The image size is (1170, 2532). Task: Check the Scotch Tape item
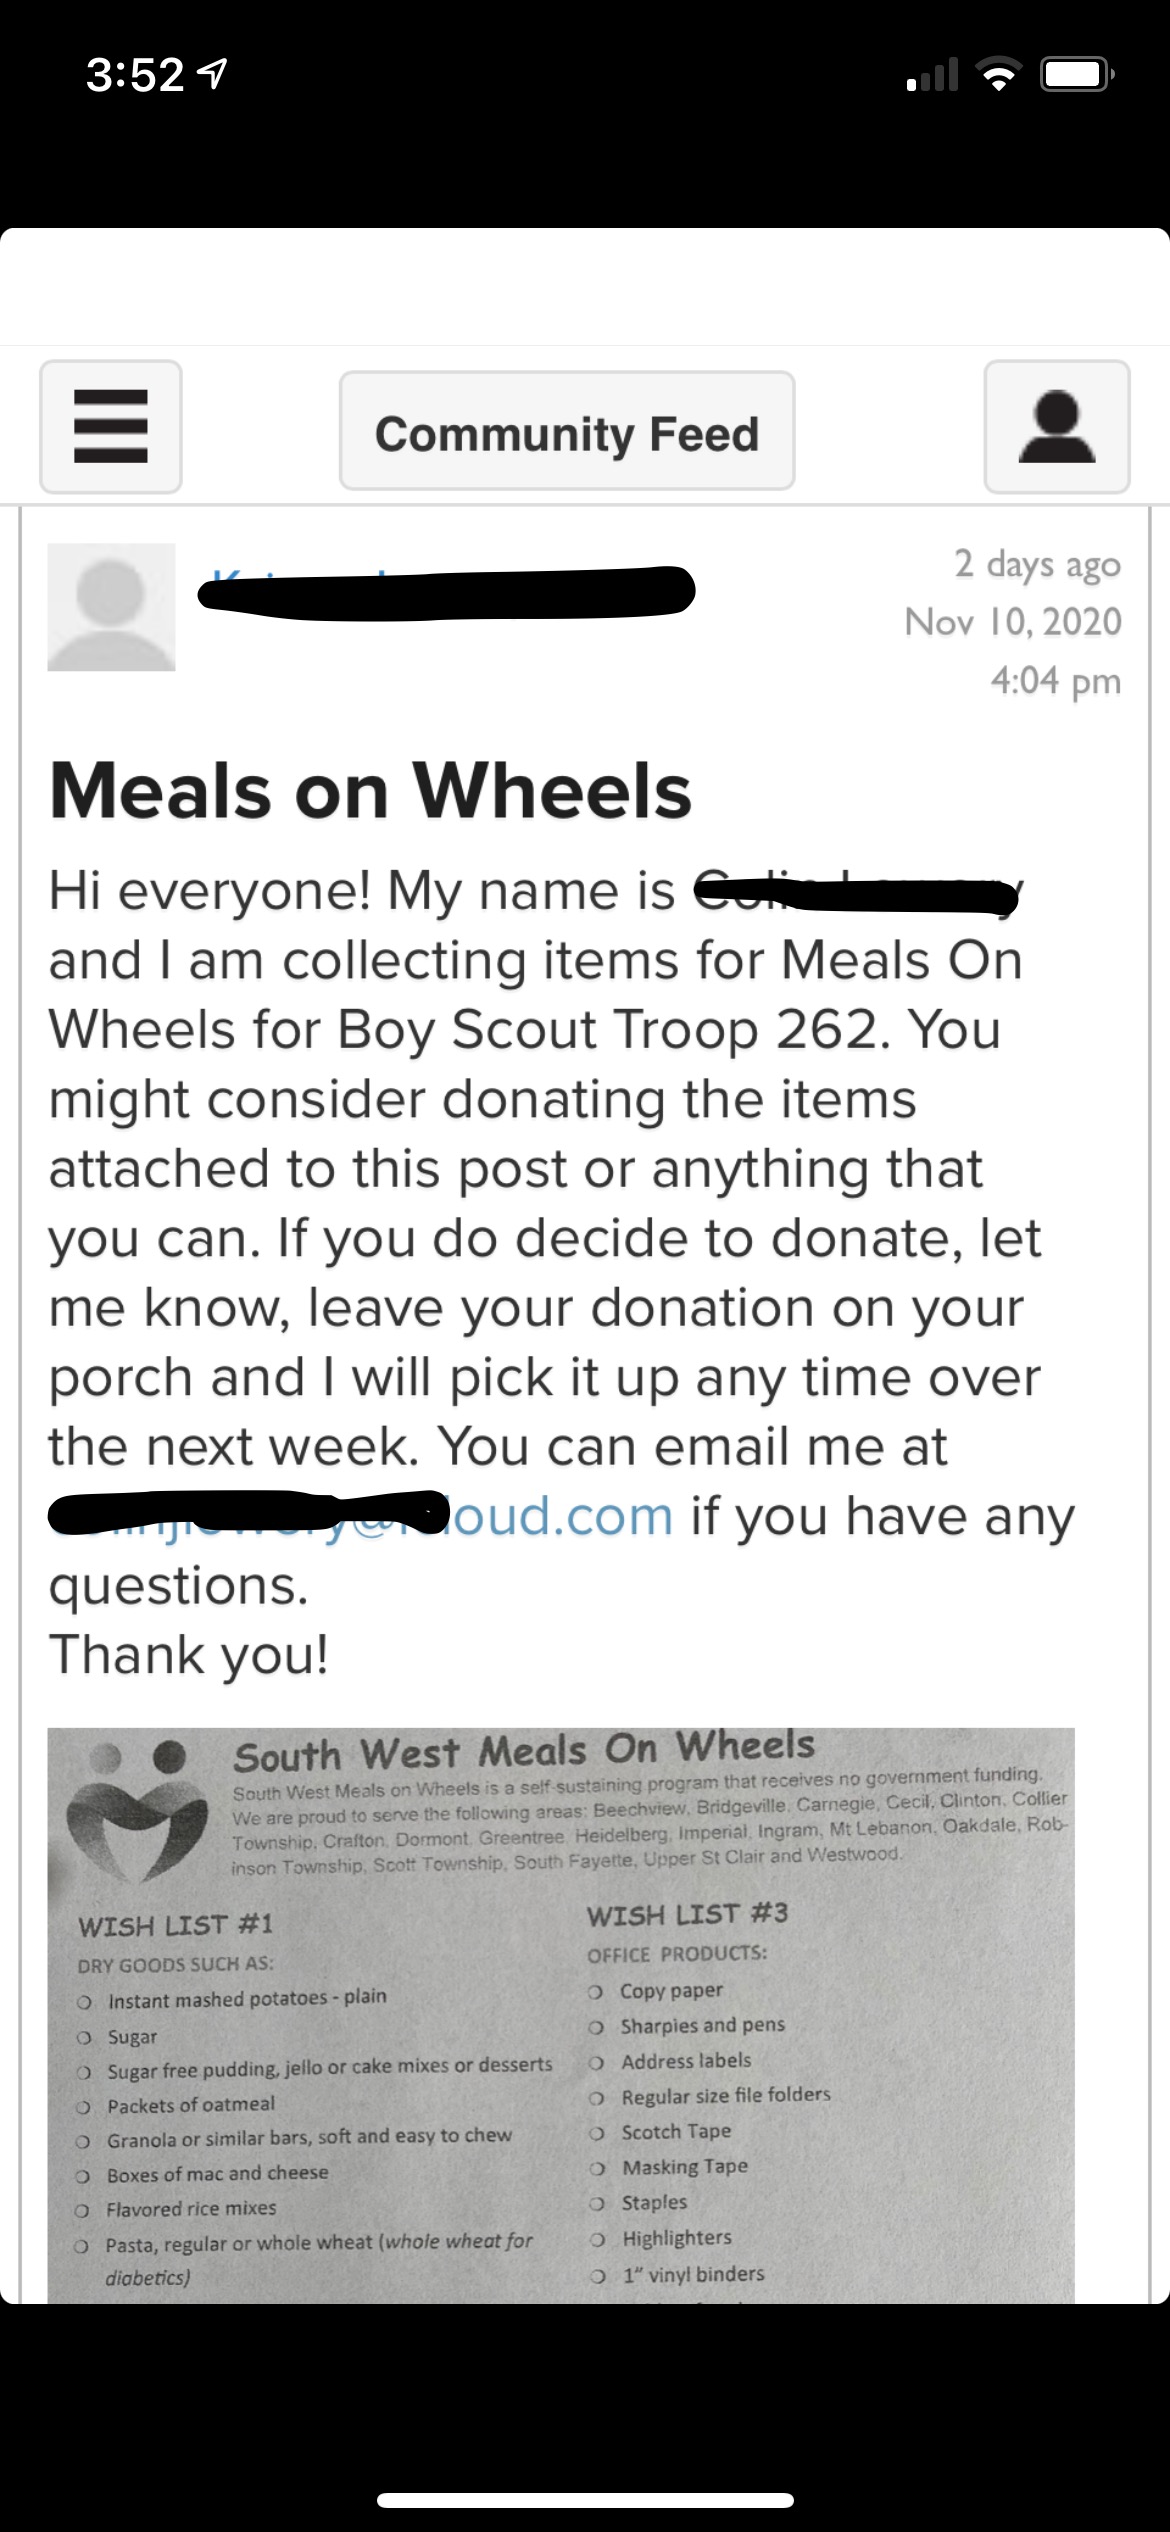597,2133
